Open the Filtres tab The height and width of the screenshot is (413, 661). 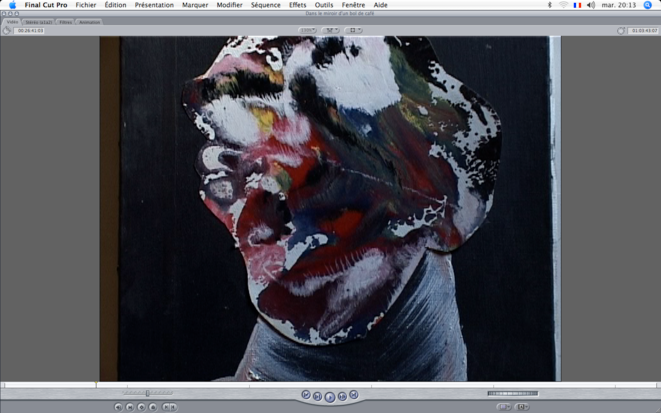65,22
